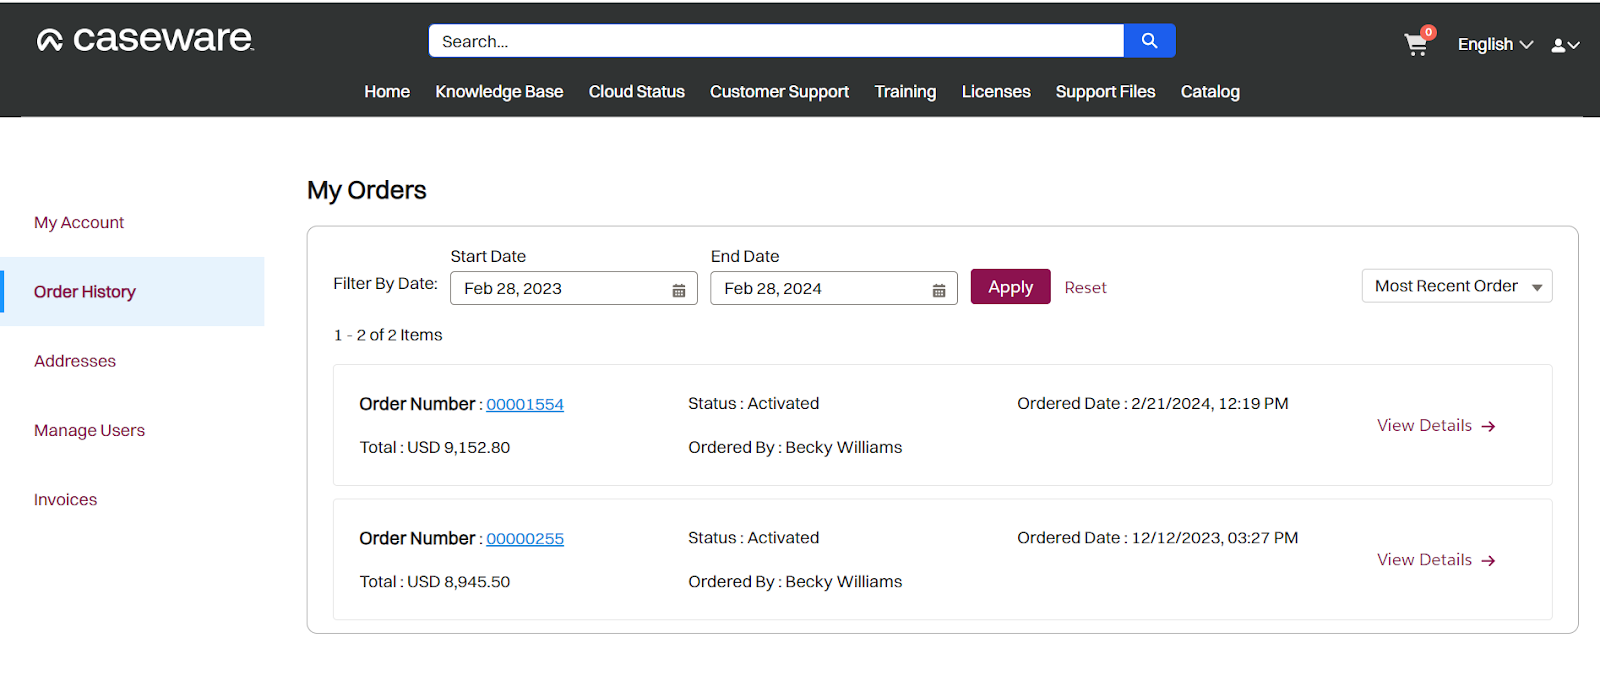Open the Licenses menu item
The image size is (1600, 687).
[x=995, y=92]
